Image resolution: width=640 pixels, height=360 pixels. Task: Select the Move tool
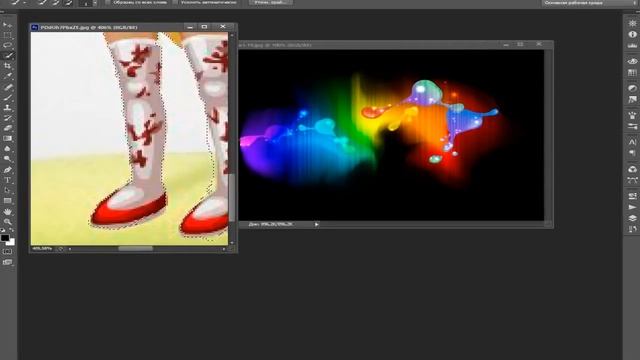tap(7, 25)
